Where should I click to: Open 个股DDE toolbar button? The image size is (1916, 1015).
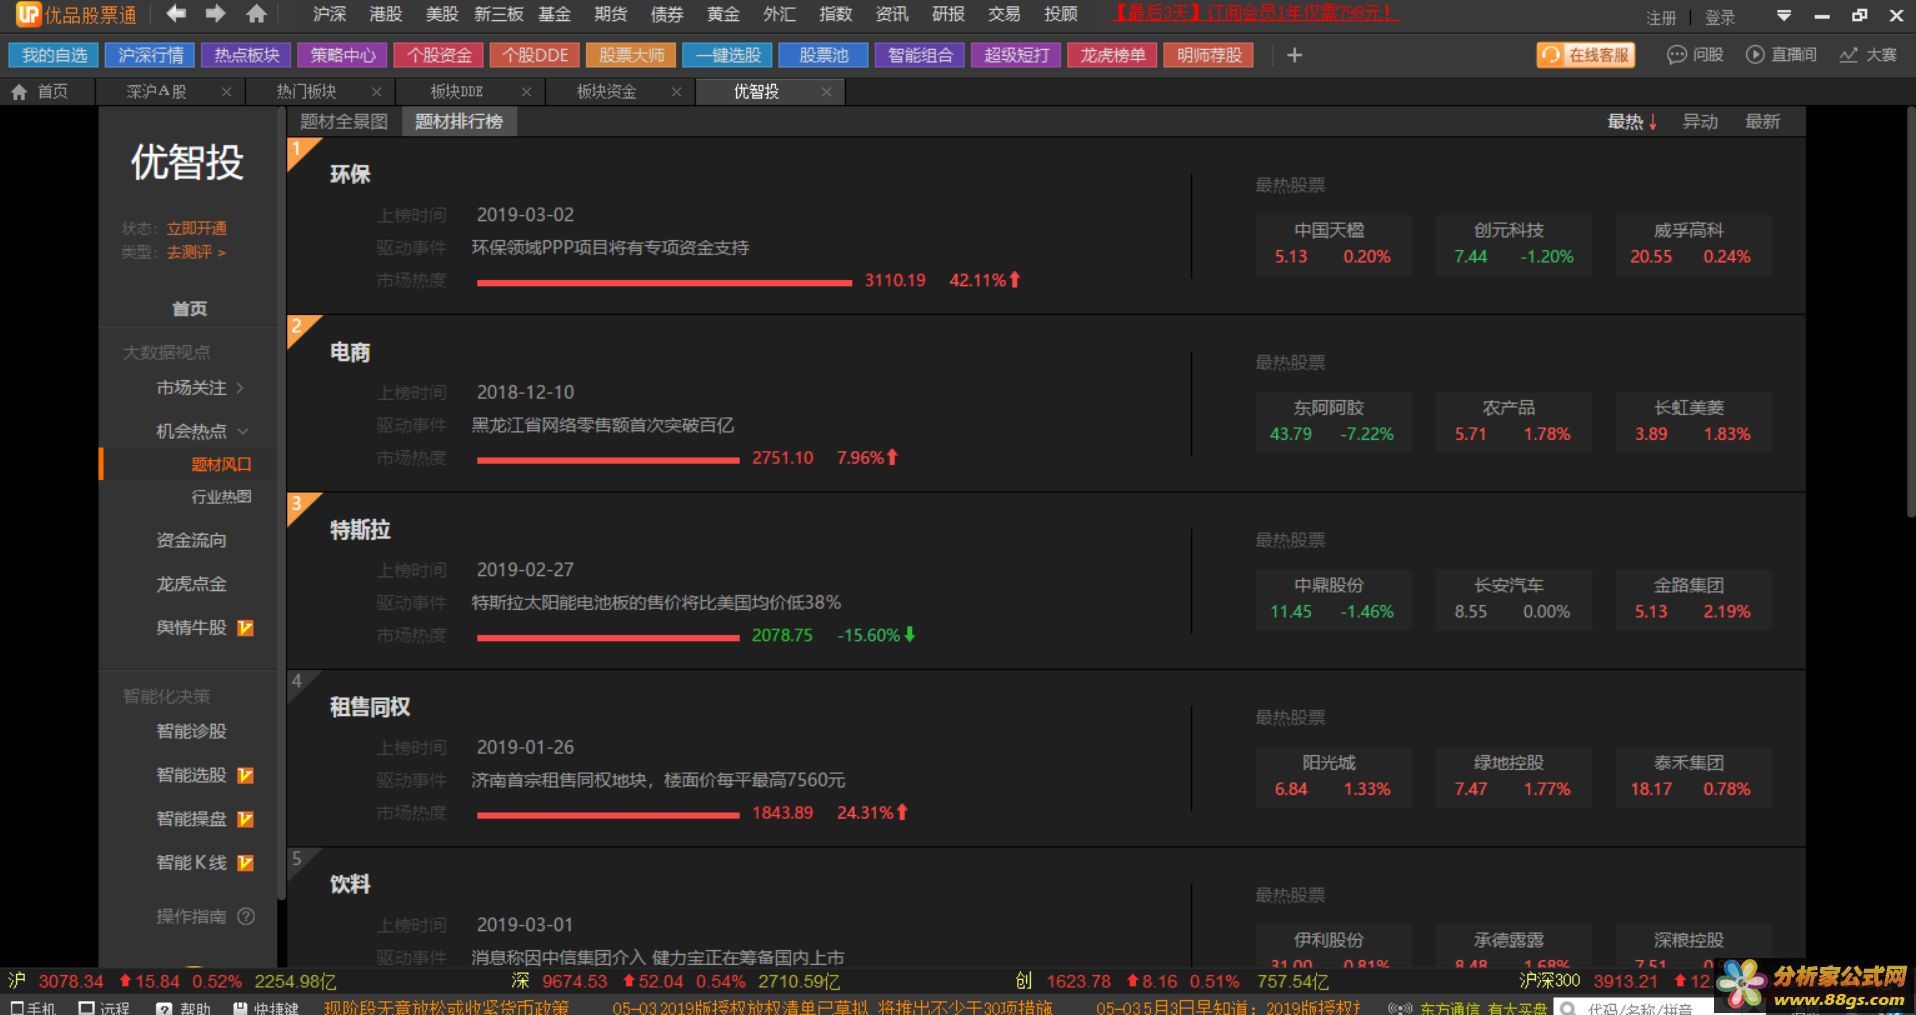tap(535, 55)
